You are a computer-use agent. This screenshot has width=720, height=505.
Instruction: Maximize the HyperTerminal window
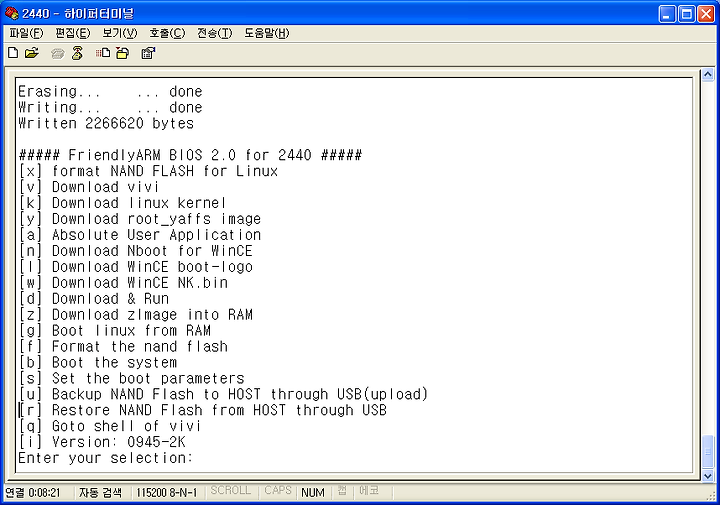pos(686,14)
